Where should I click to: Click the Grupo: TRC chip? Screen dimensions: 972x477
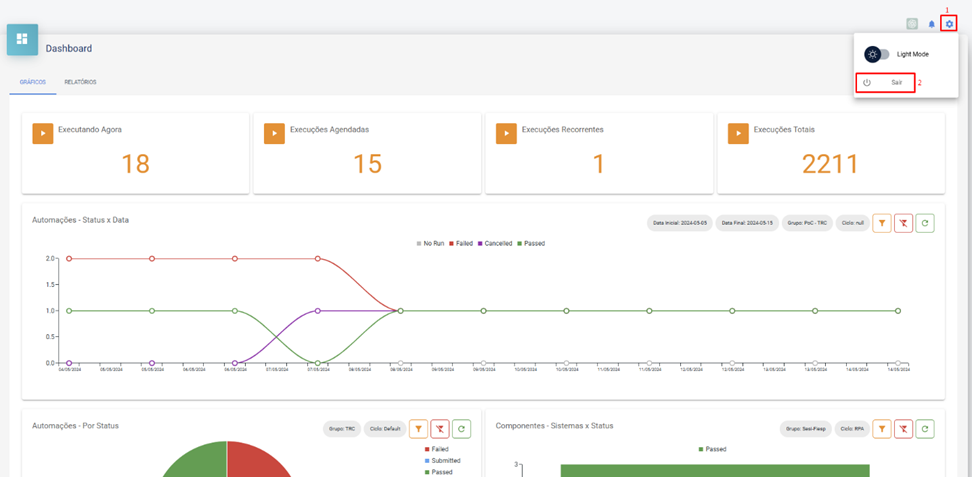pyautogui.click(x=342, y=429)
